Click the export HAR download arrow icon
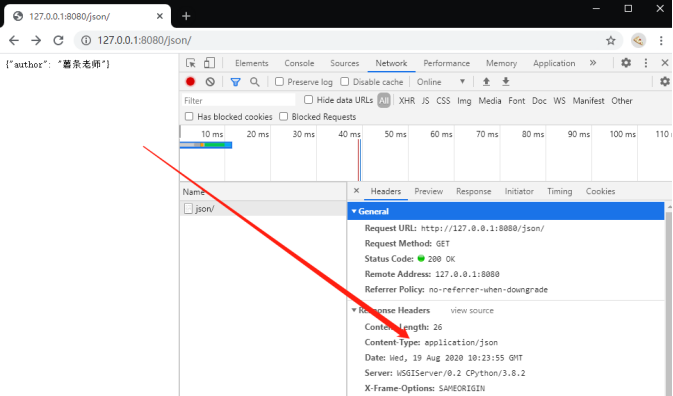 506,82
